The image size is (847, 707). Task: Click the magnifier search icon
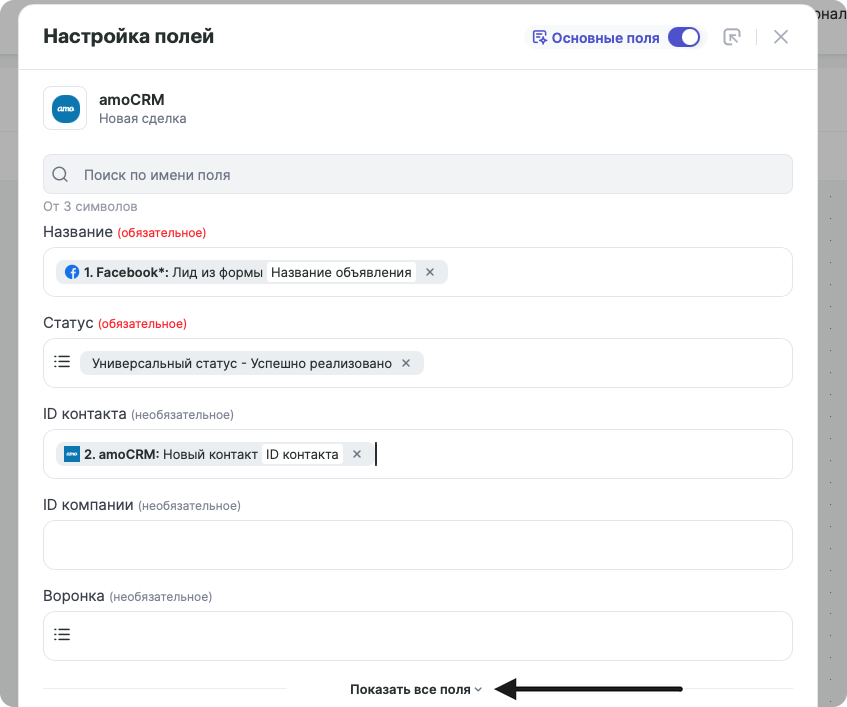tap(60, 174)
